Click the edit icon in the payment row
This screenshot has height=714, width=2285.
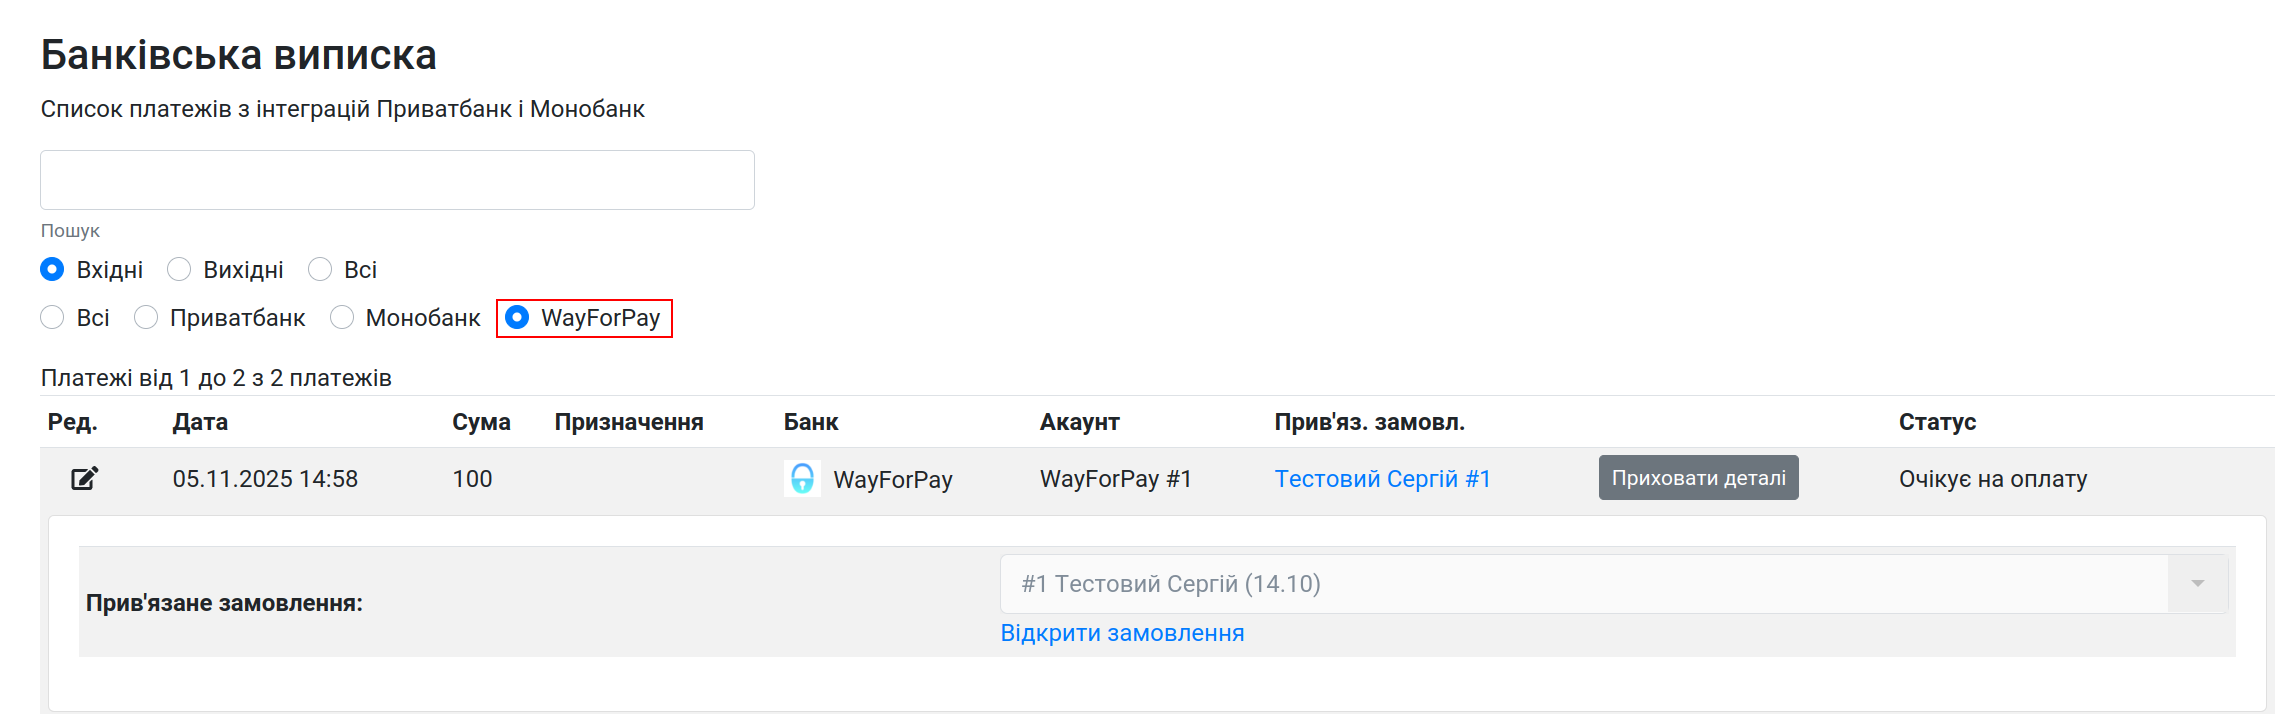(85, 479)
